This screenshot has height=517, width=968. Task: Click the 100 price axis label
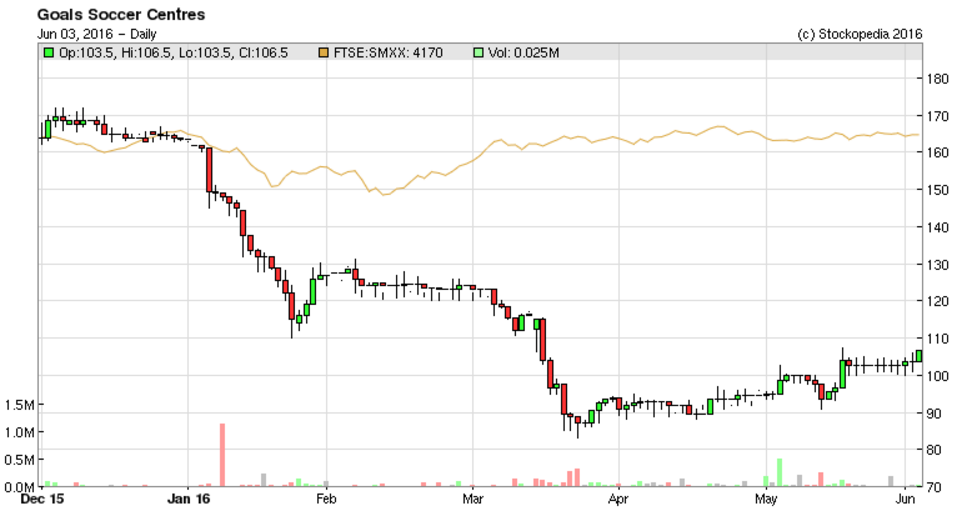coord(937,376)
